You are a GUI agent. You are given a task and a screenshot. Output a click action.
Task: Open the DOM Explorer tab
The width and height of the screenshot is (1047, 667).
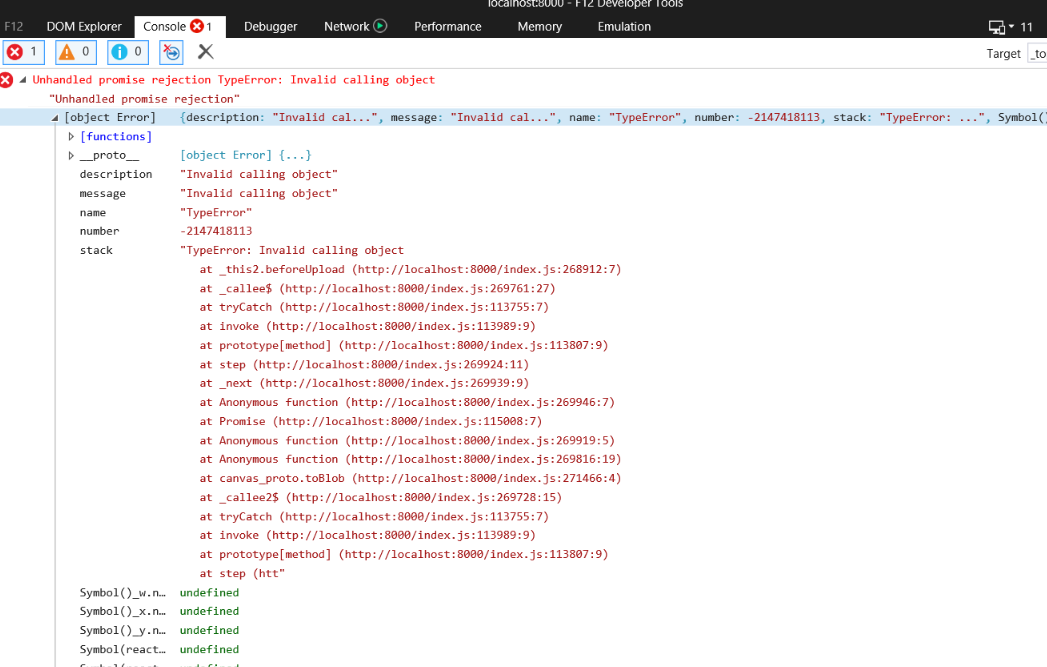tap(84, 26)
